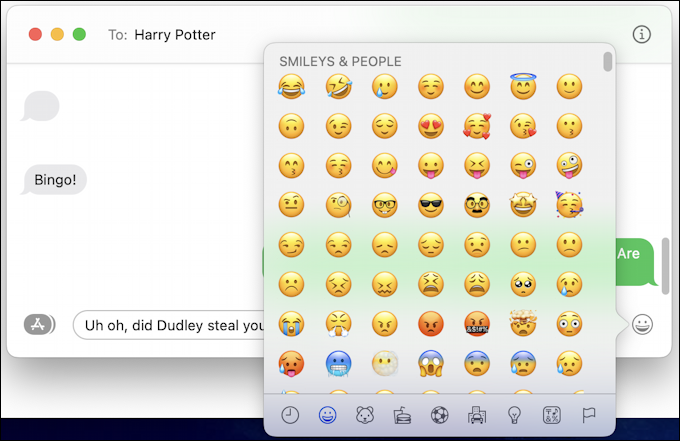The height and width of the screenshot is (441, 680).
Task: Insert the face with symbols on mouth emoji
Action: [x=477, y=324]
